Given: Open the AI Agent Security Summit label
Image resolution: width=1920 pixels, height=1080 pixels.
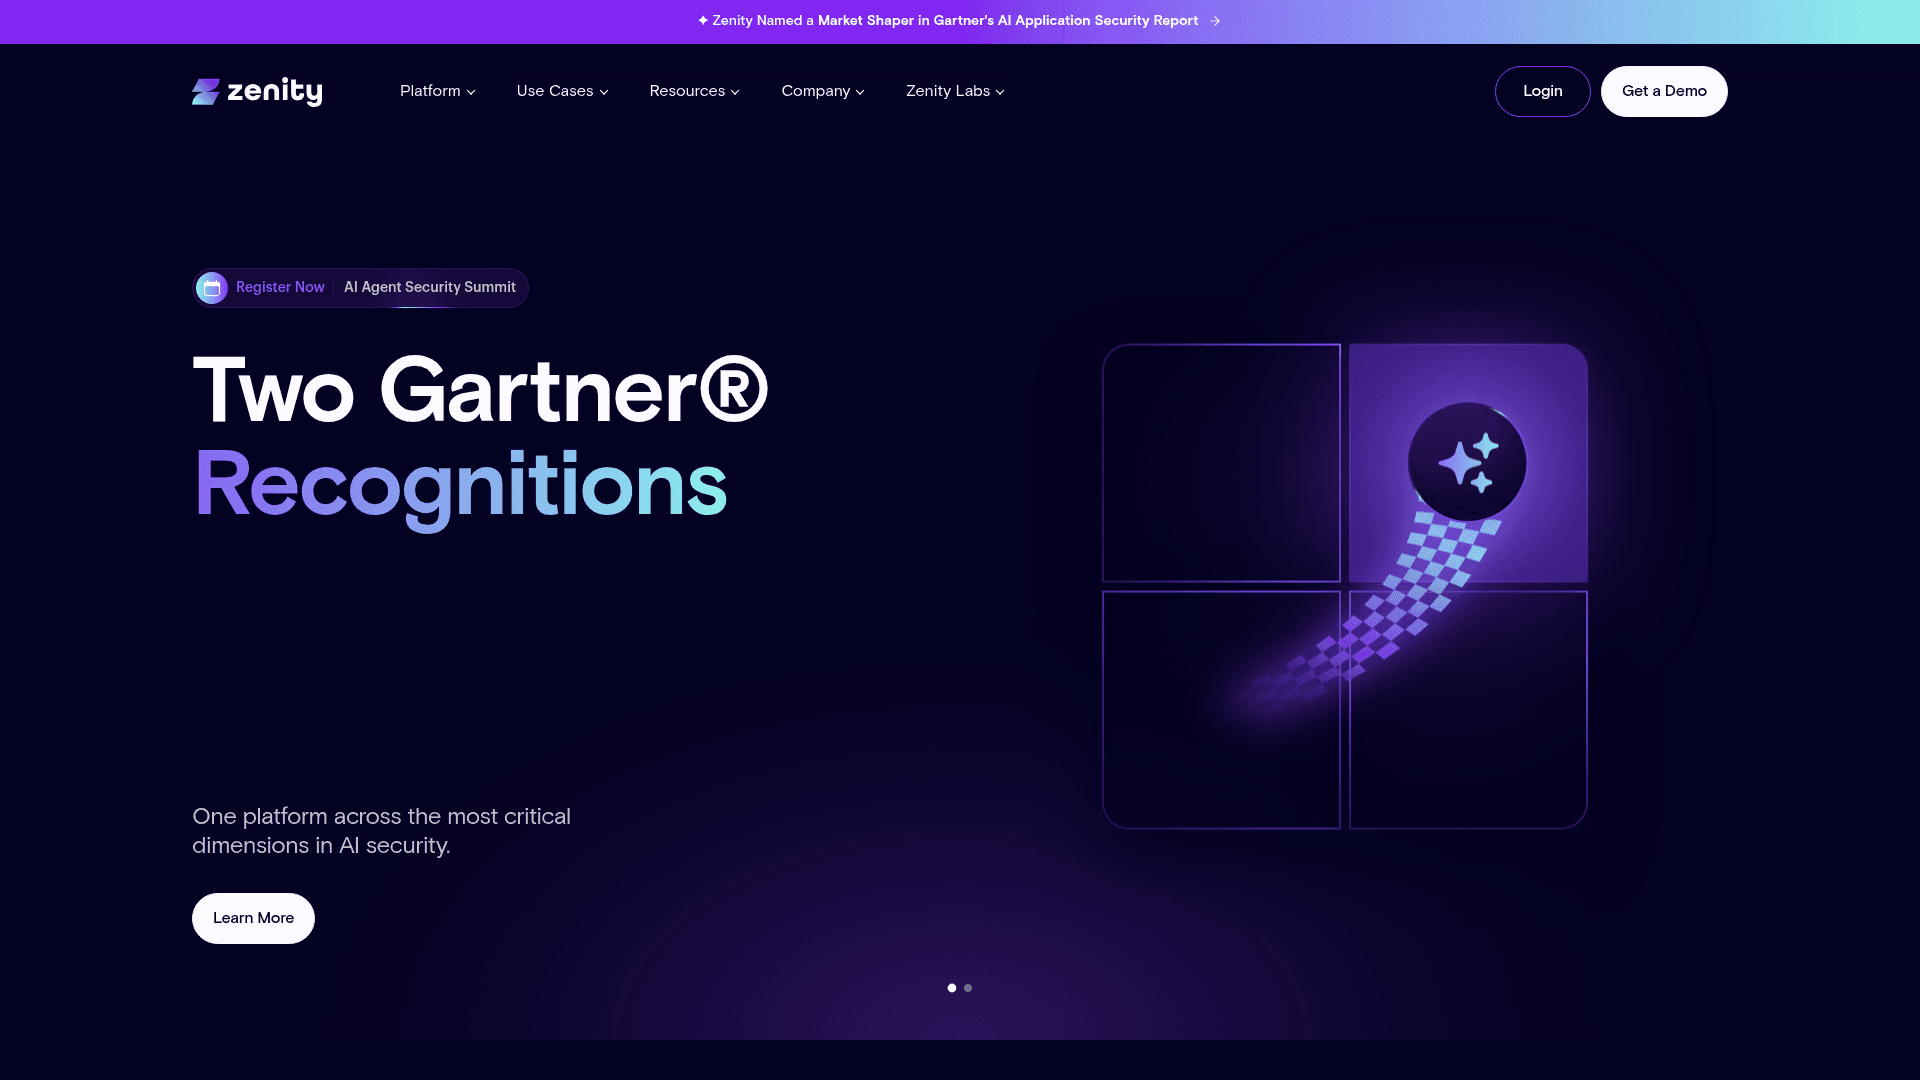Looking at the screenshot, I should click(430, 287).
